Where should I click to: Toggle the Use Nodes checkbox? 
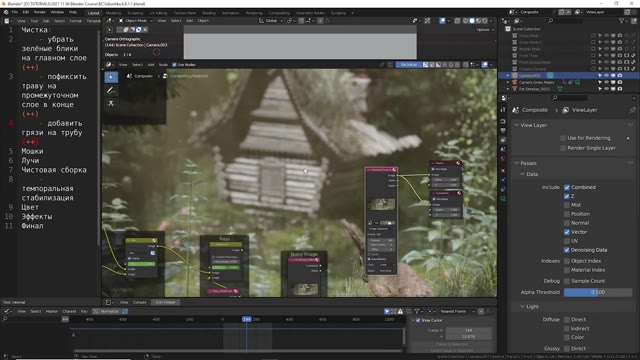click(x=174, y=64)
